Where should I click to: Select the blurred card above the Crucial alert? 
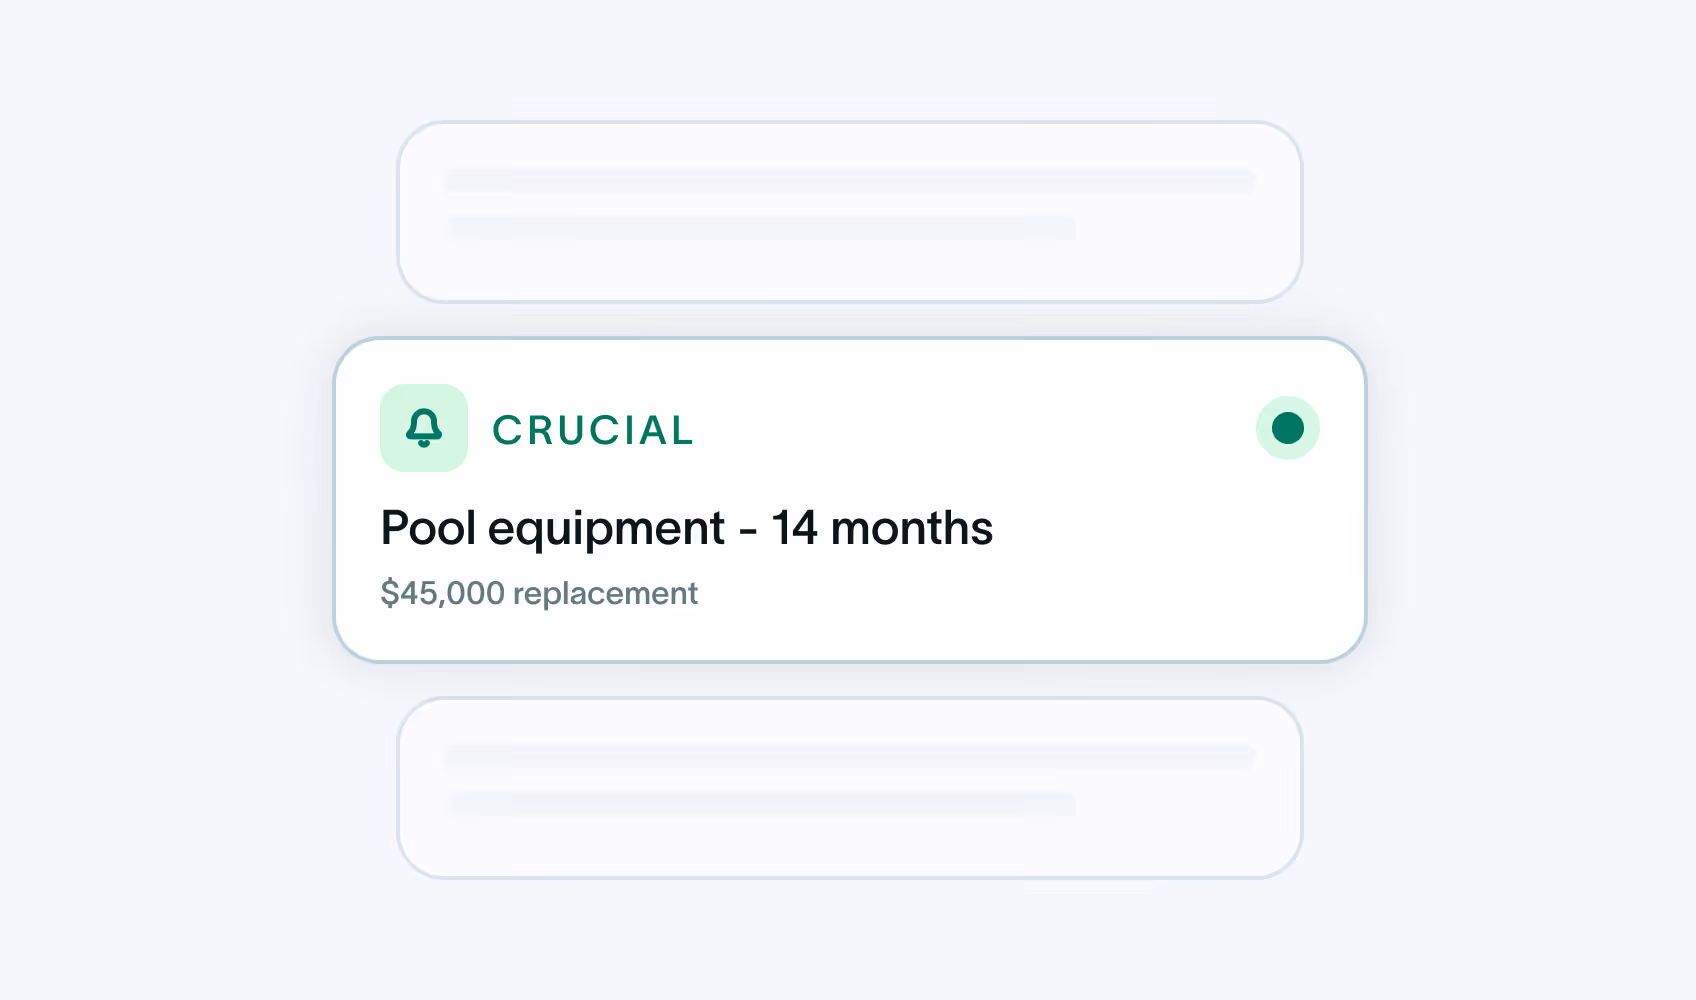850,212
